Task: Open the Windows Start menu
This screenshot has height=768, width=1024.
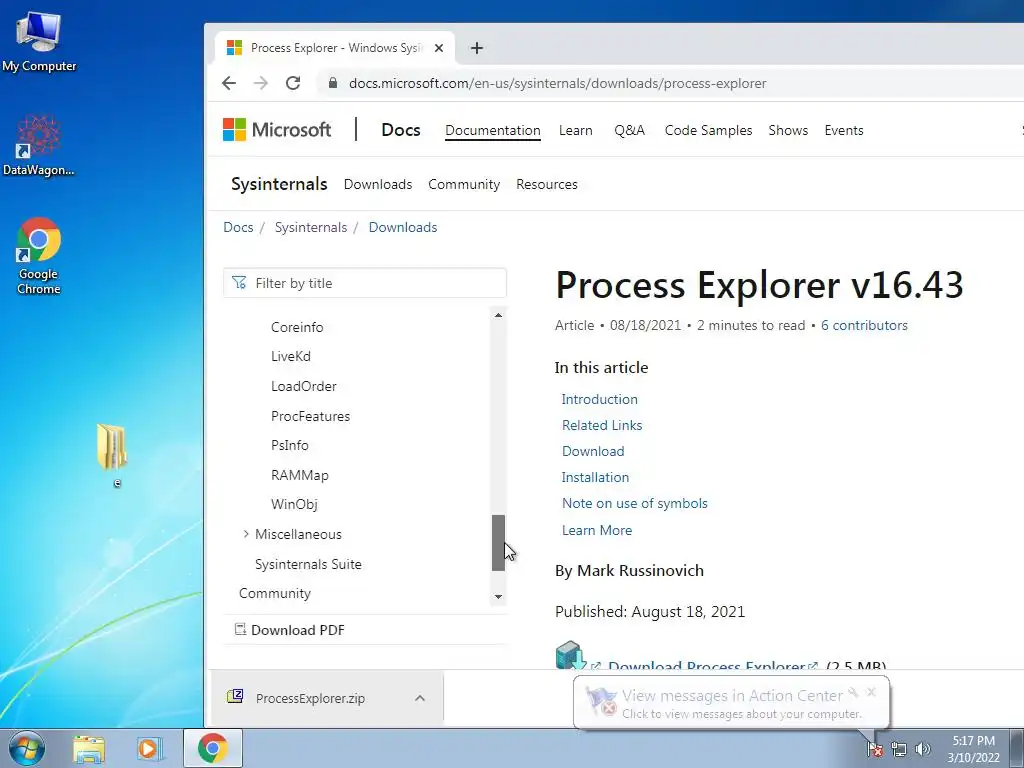Action: coord(27,748)
